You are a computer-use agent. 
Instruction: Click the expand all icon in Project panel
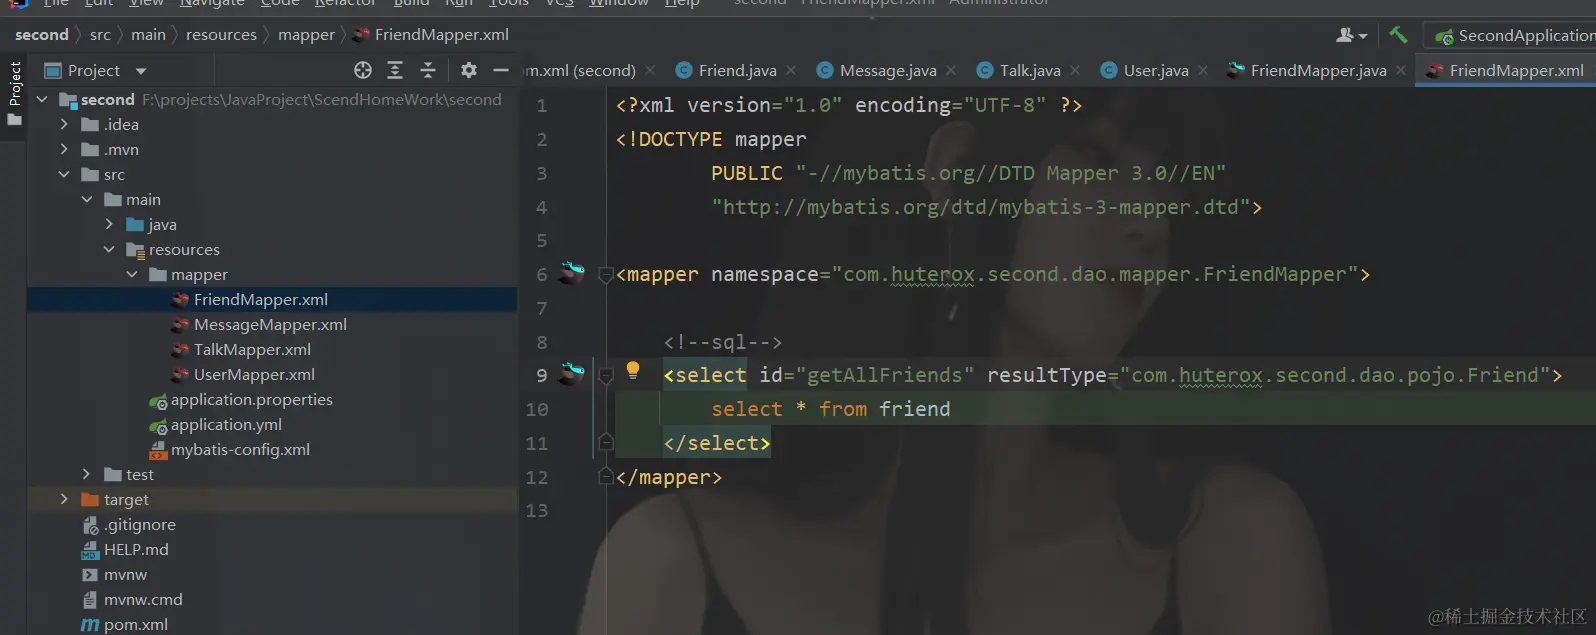pyautogui.click(x=395, y=70)
